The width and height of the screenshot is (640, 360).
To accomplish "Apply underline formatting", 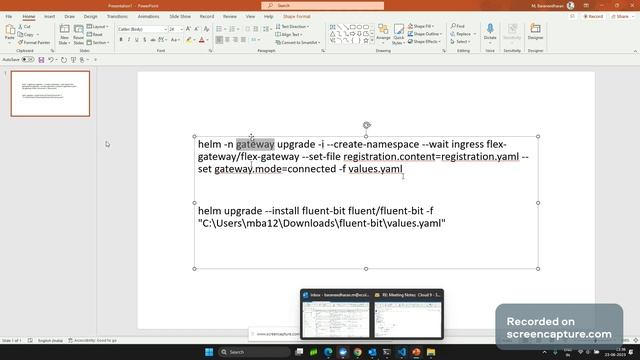I will click(x=137, y=40).
